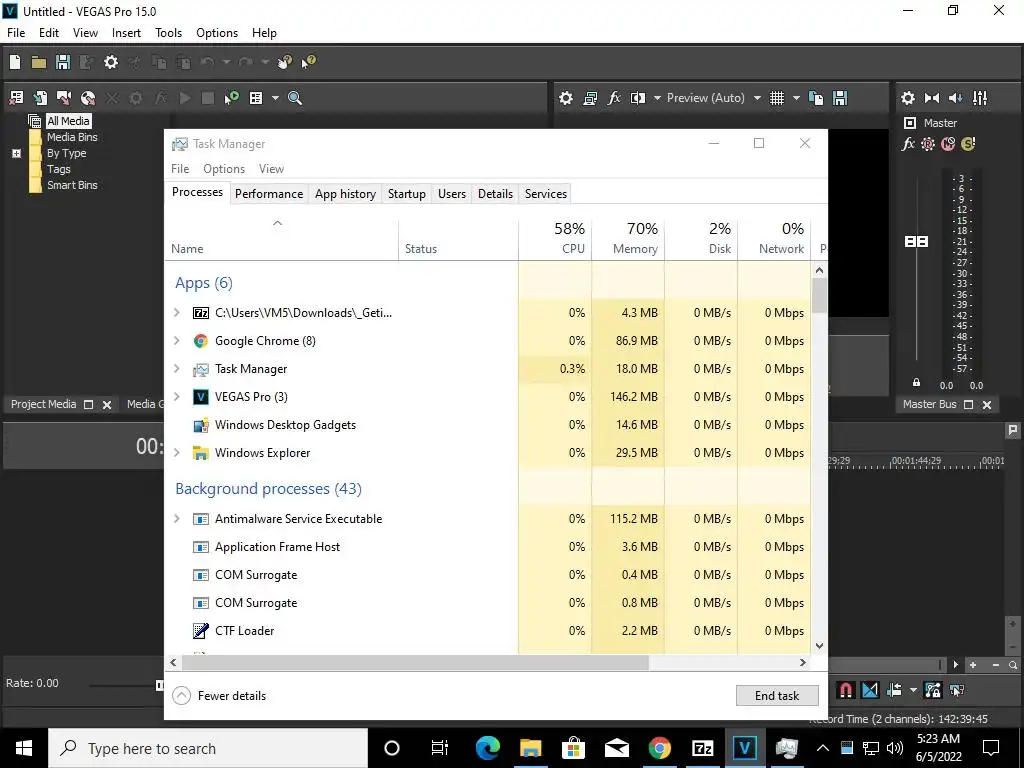Open the Edit menu in VEGAS Pro
Image resolution: width=1024 pixels, height=768 pixels.
pos(49,33)
